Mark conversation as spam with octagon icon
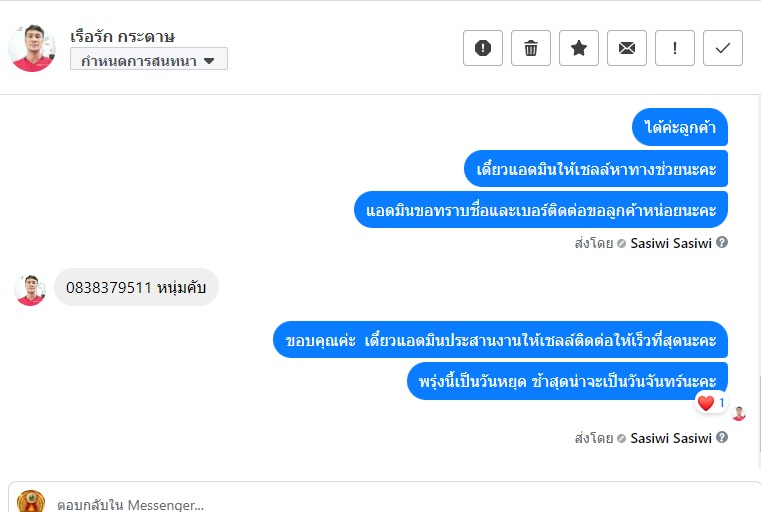This screenshot has width=761, height=512. pyautogui.click(x=483, y=48)
